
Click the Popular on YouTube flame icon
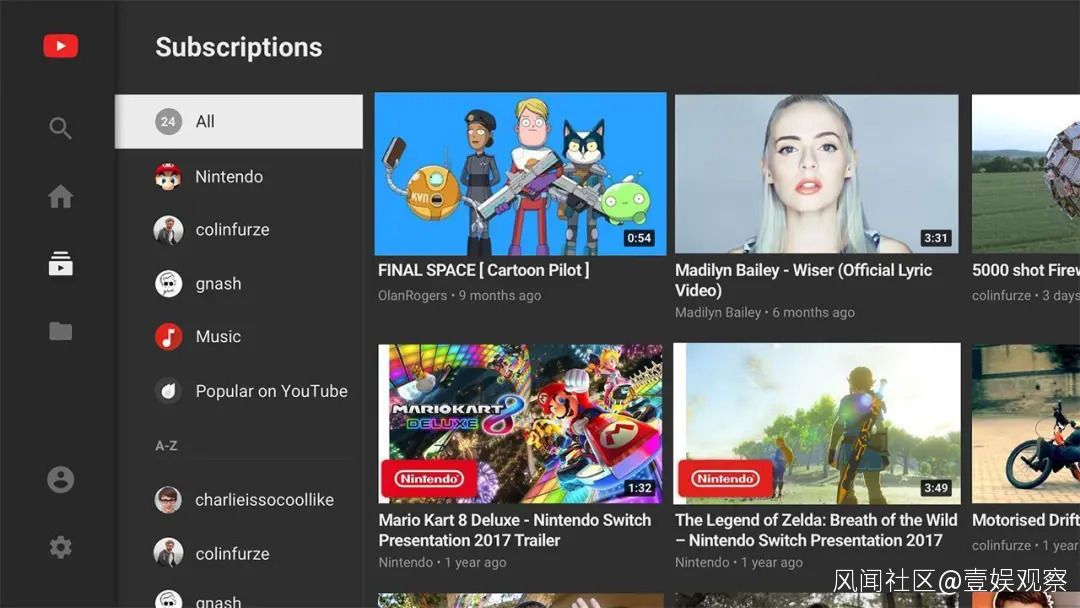click(168, 391)
